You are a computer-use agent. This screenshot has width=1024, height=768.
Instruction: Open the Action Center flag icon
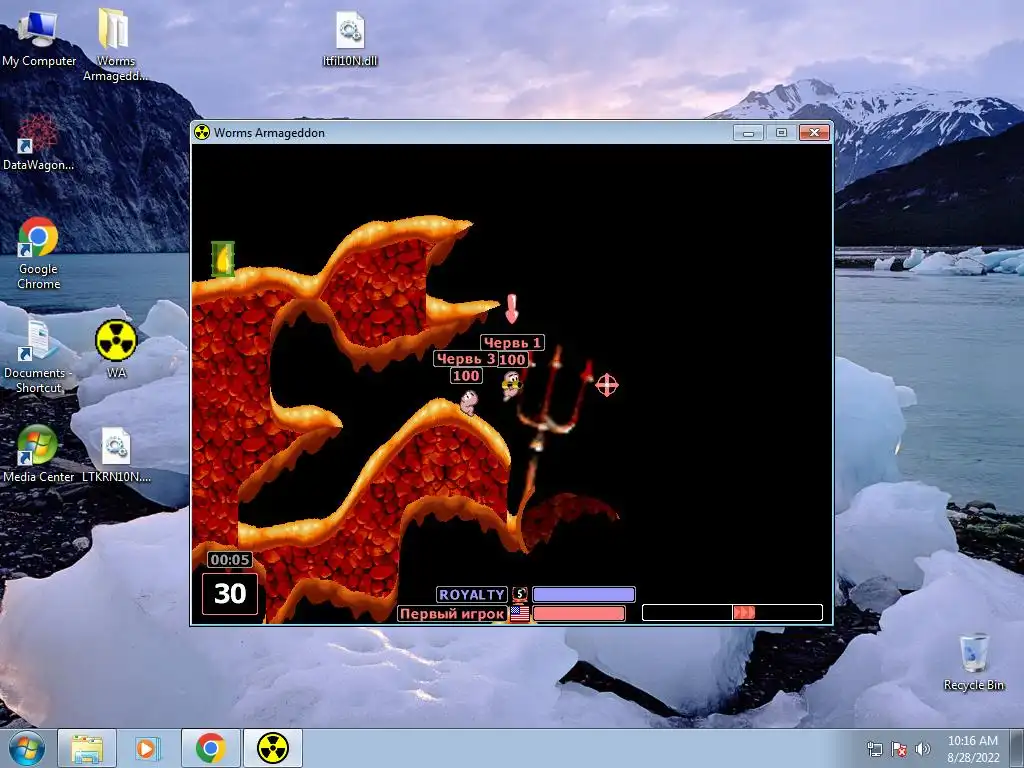click(899, 749)
